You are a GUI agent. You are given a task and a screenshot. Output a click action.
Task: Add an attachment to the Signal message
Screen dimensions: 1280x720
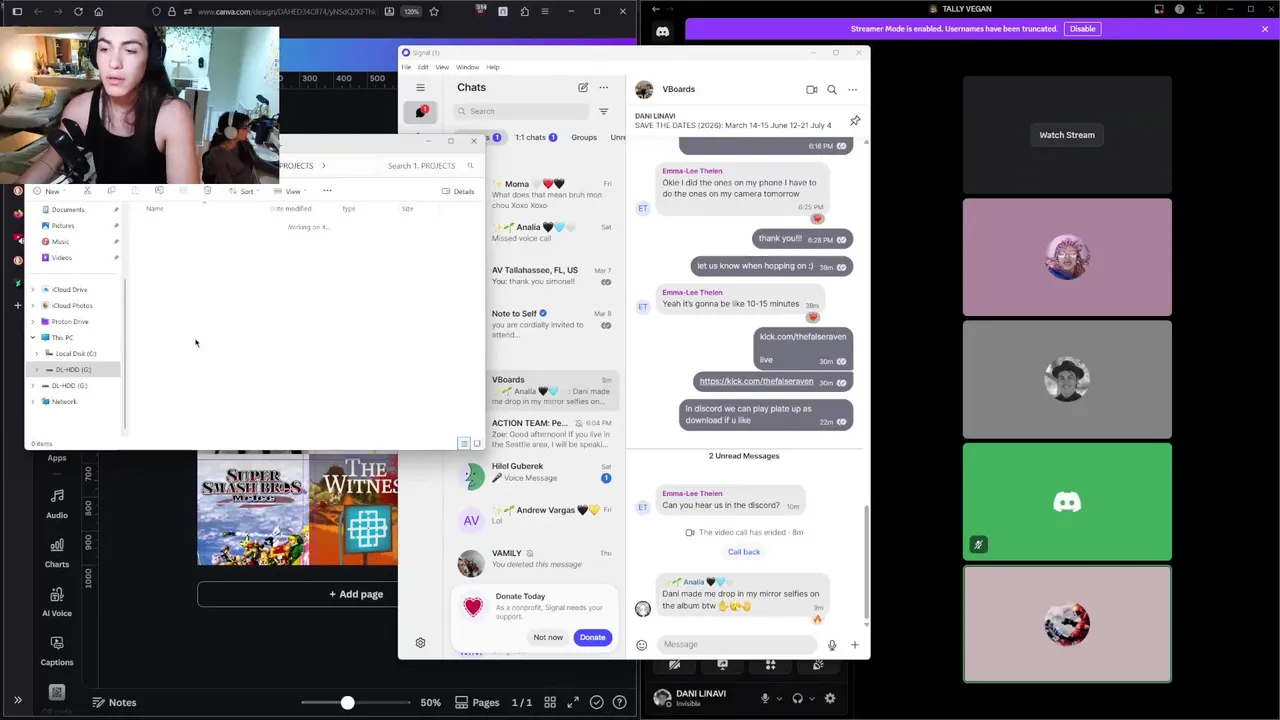(x=855, y=645)
